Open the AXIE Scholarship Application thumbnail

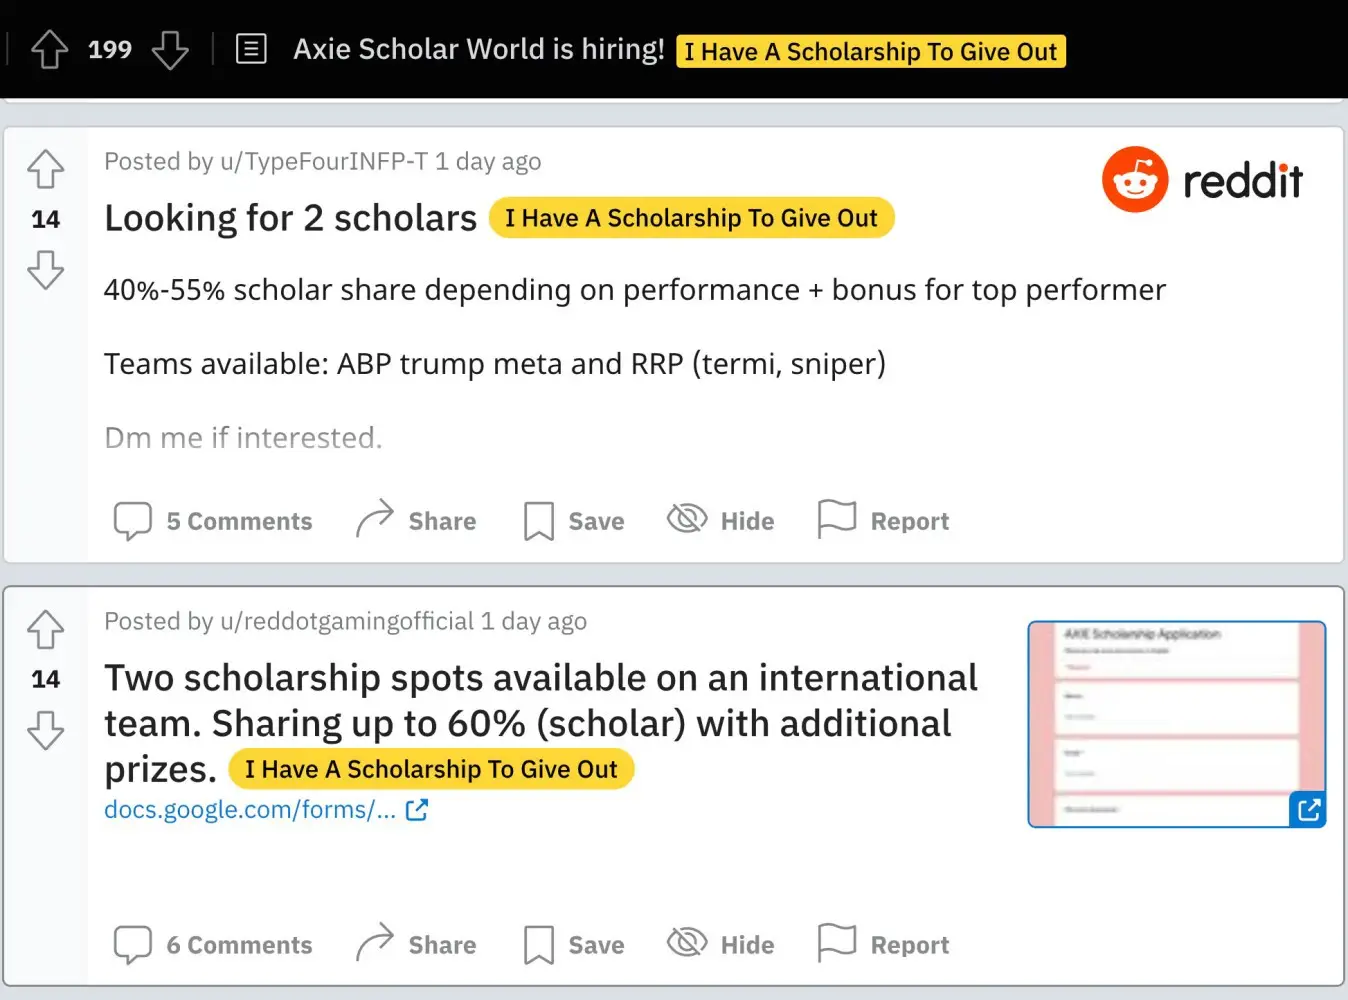coord(1176,724)
